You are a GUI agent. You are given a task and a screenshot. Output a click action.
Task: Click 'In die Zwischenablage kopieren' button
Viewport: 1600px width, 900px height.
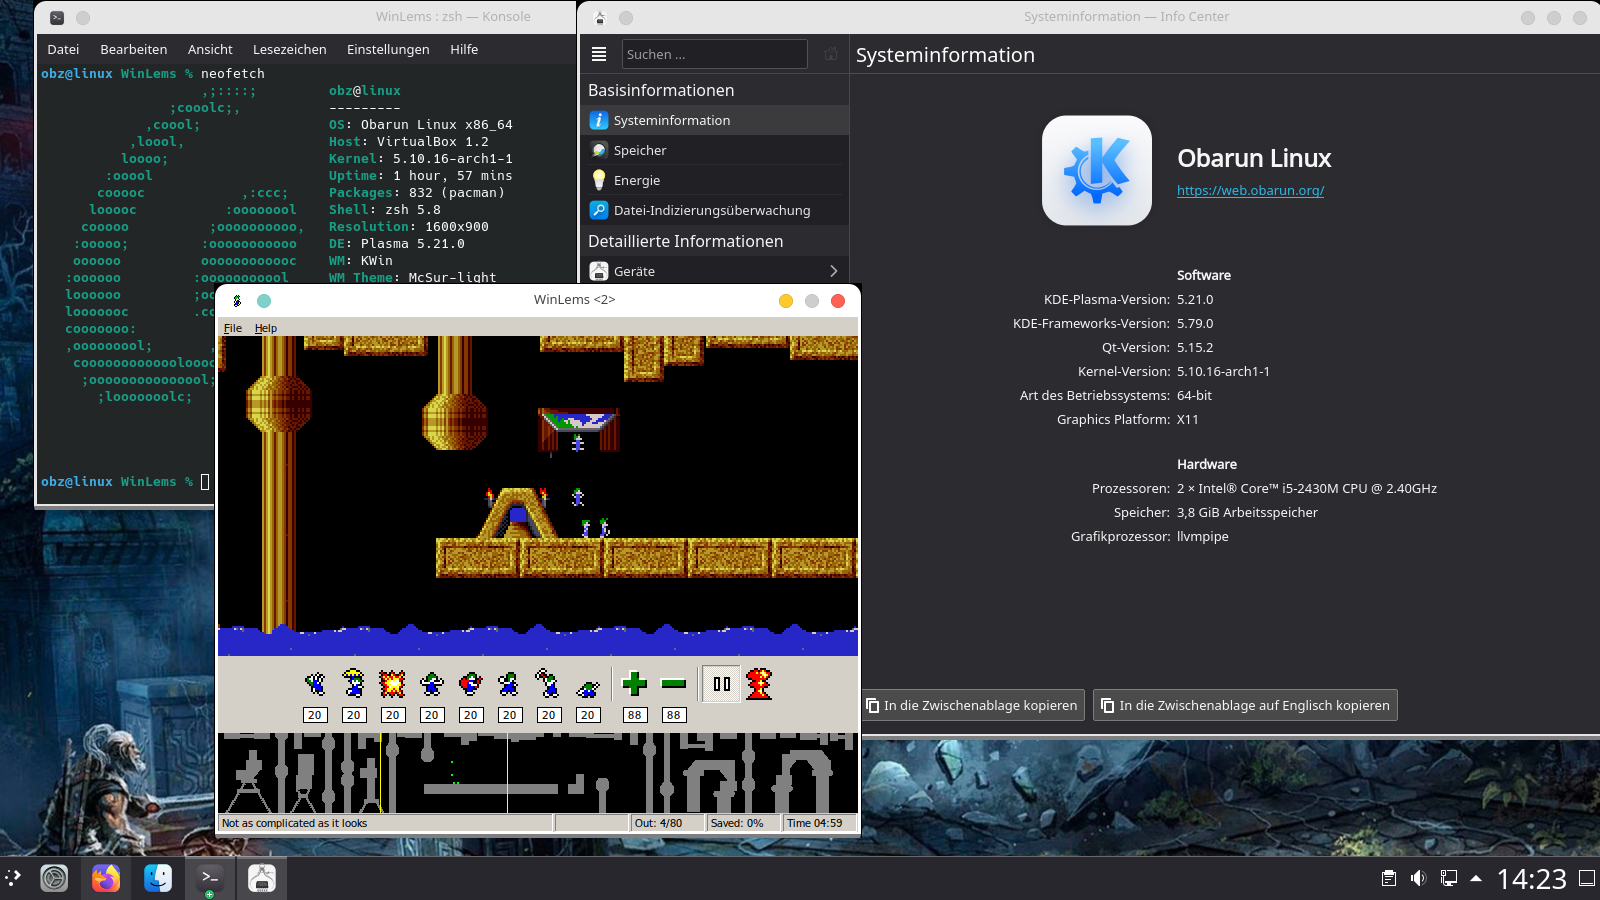point(972,705)
